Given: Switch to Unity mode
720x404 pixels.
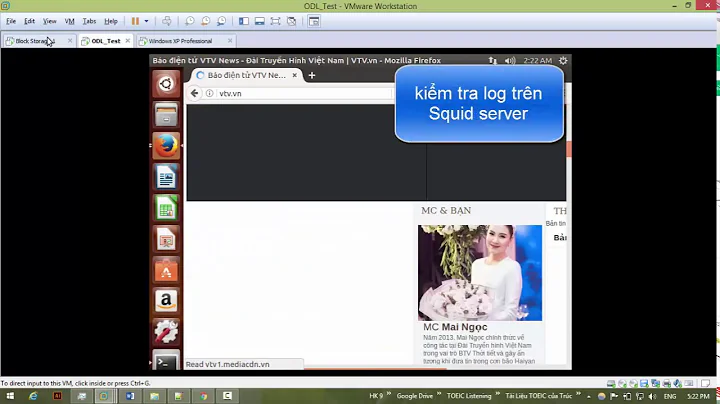Looking at the screenshot, I should 291,21.
